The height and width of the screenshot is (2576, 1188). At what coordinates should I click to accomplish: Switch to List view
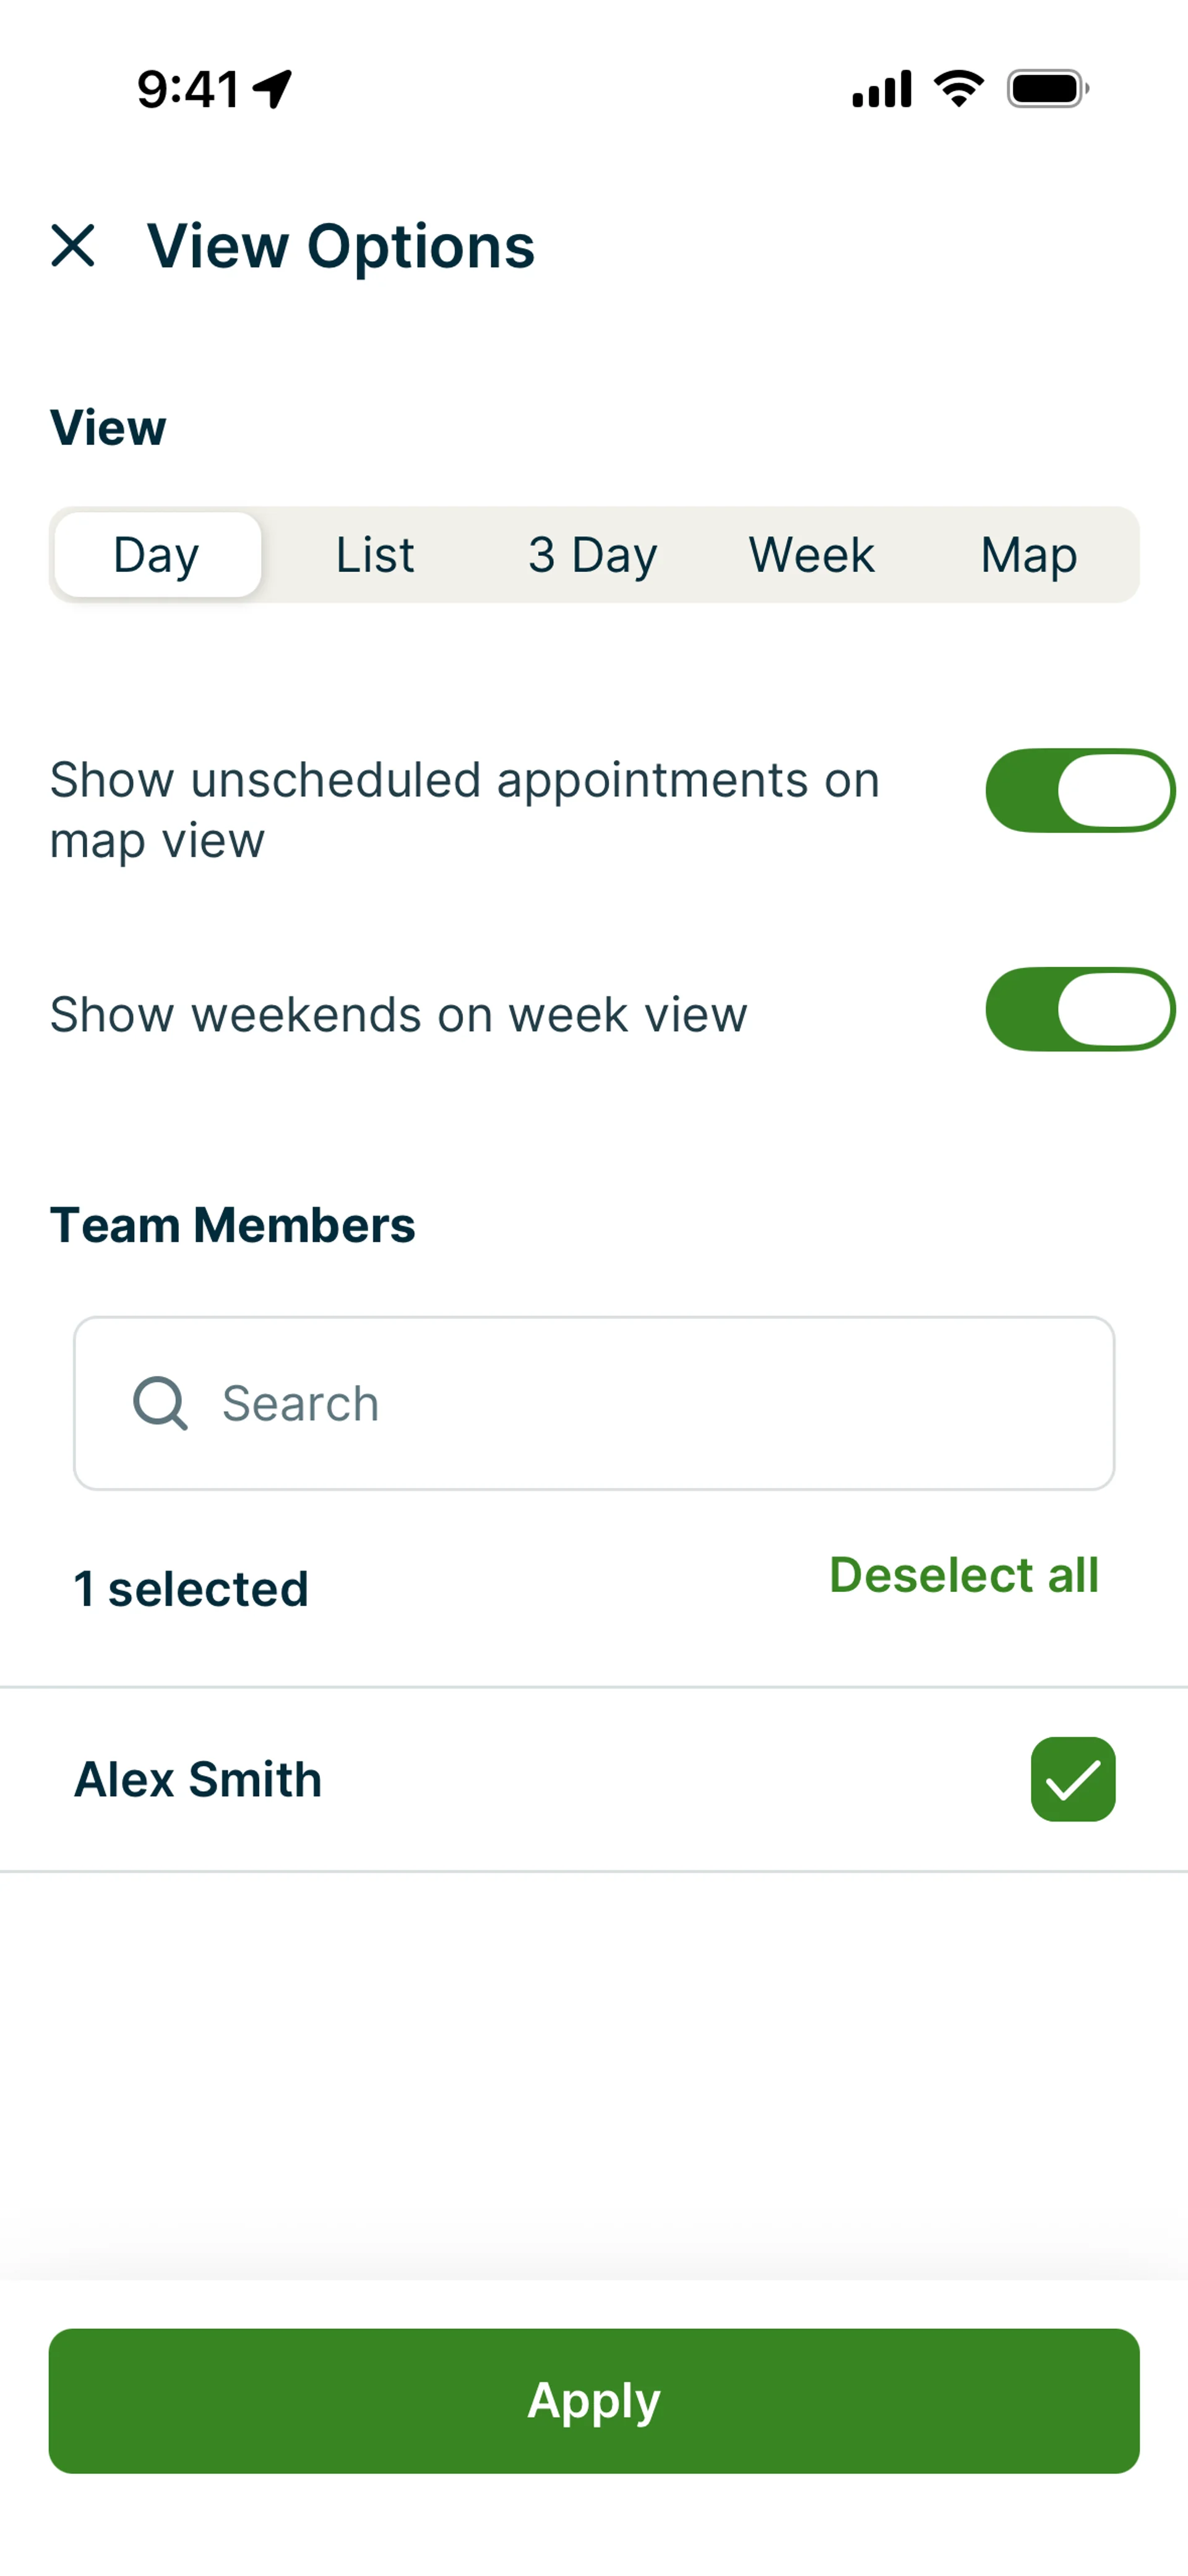pos(375,555)
